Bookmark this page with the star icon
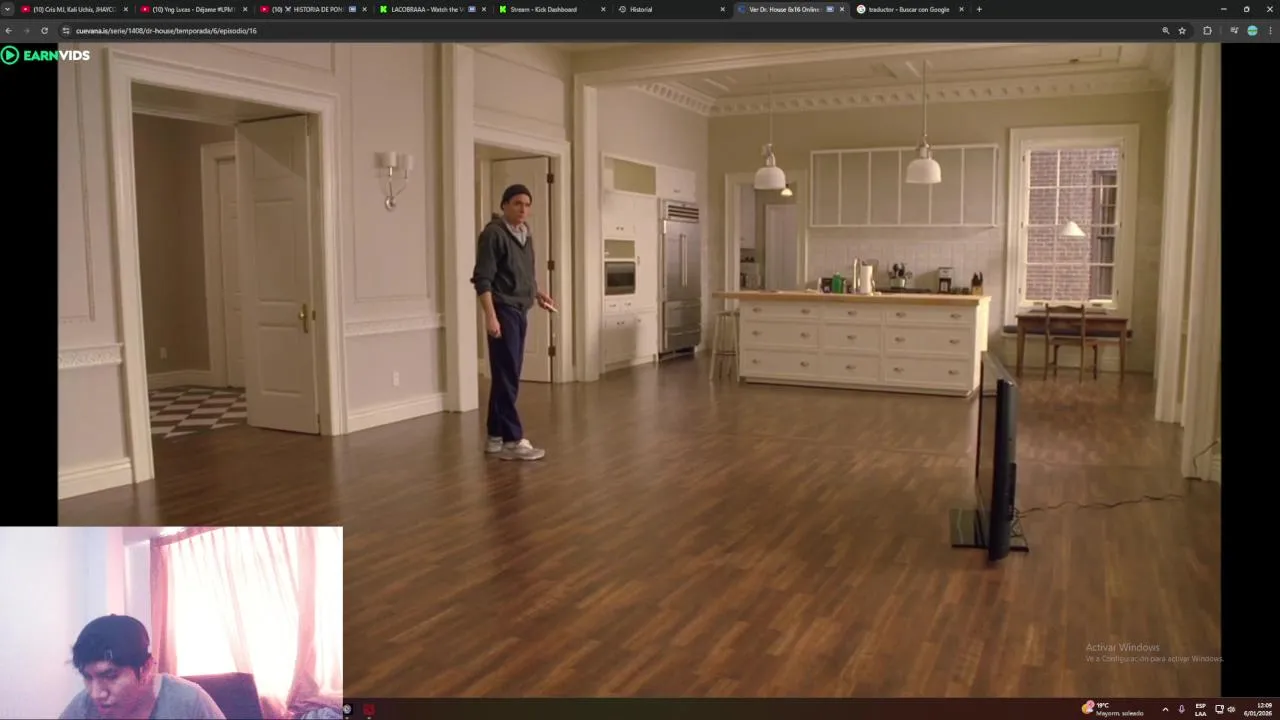 1182,31
